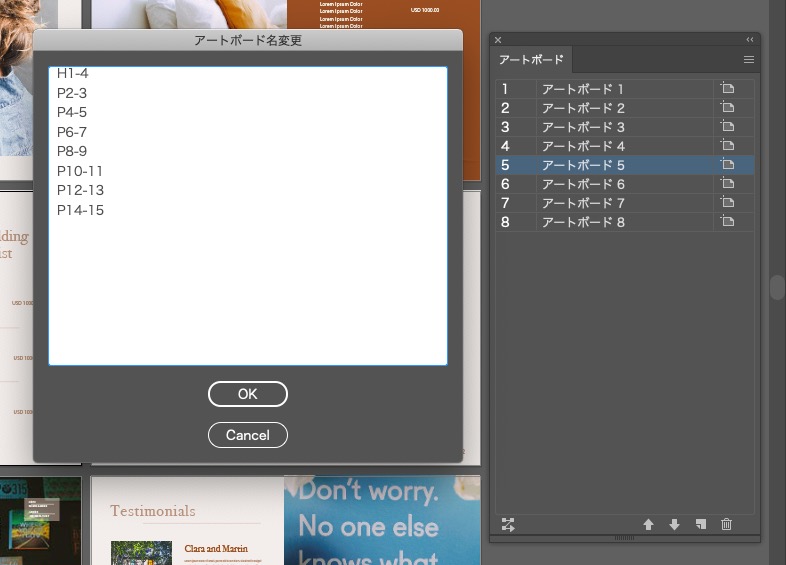Click the H1-4 line in text area
786x565 pixels.
(x=73, y=74)
